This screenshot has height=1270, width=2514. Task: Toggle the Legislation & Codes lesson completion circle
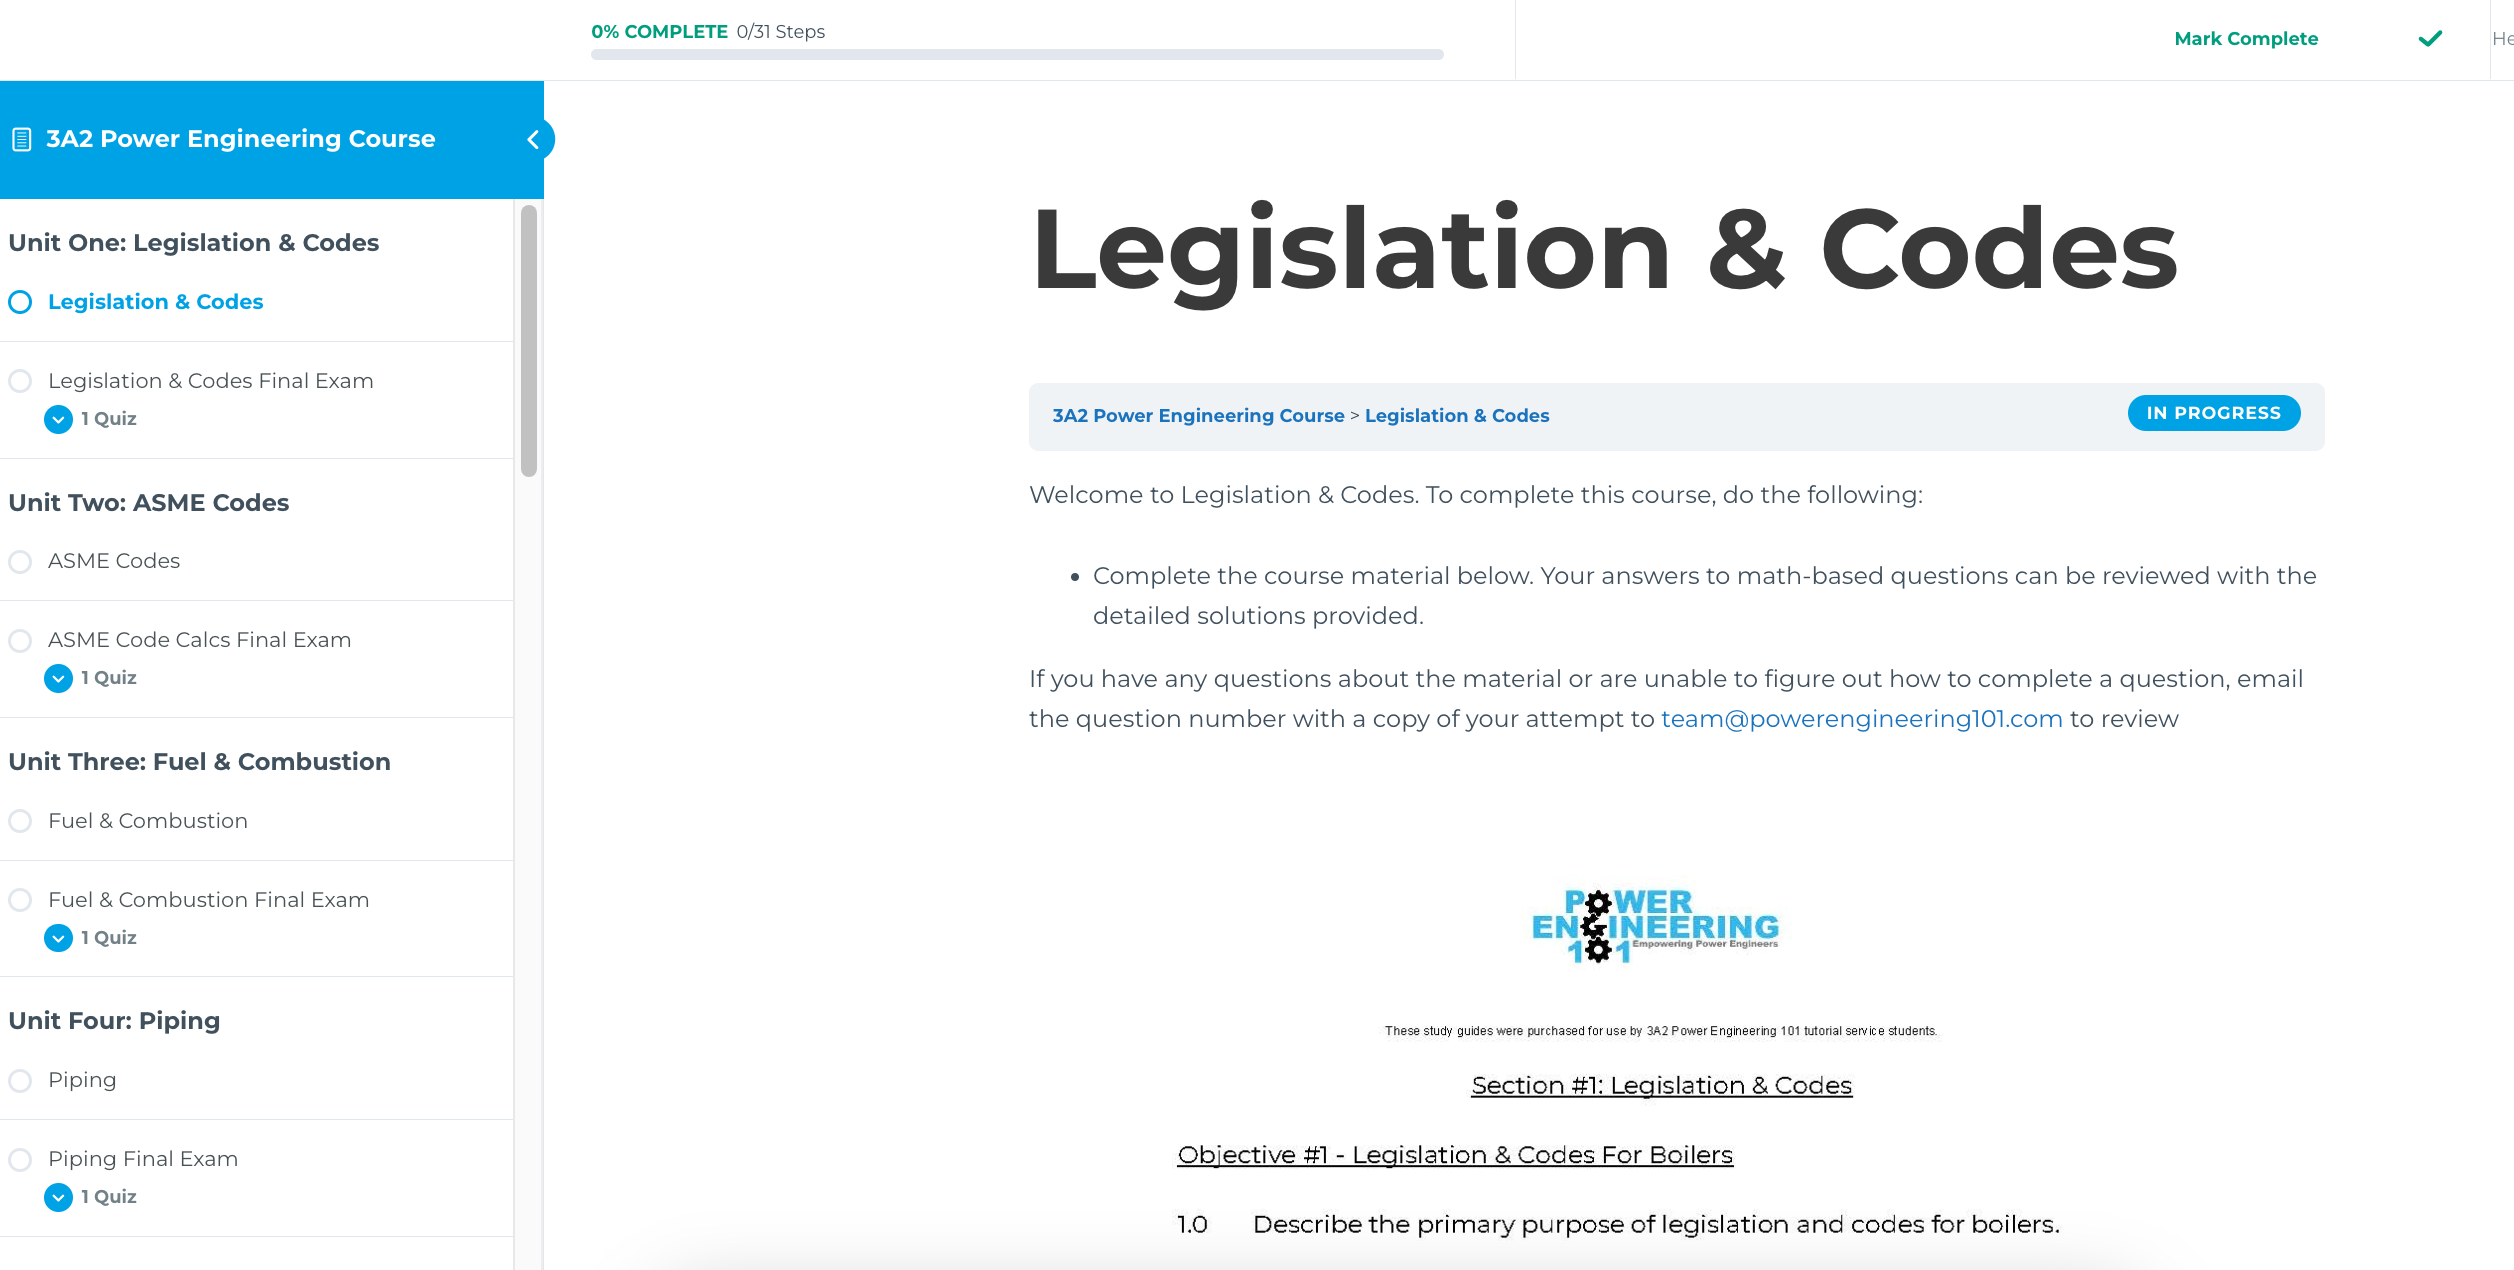(x=23, y=301)
